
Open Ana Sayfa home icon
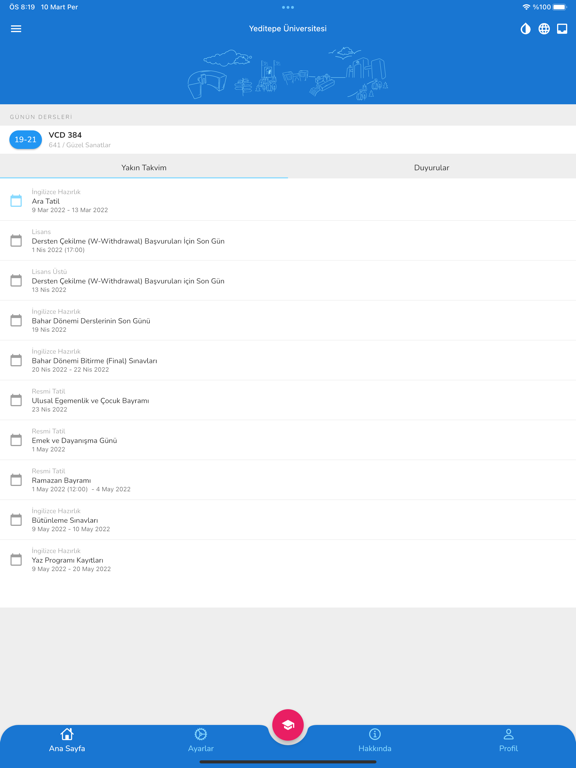(x=67, y=734)
